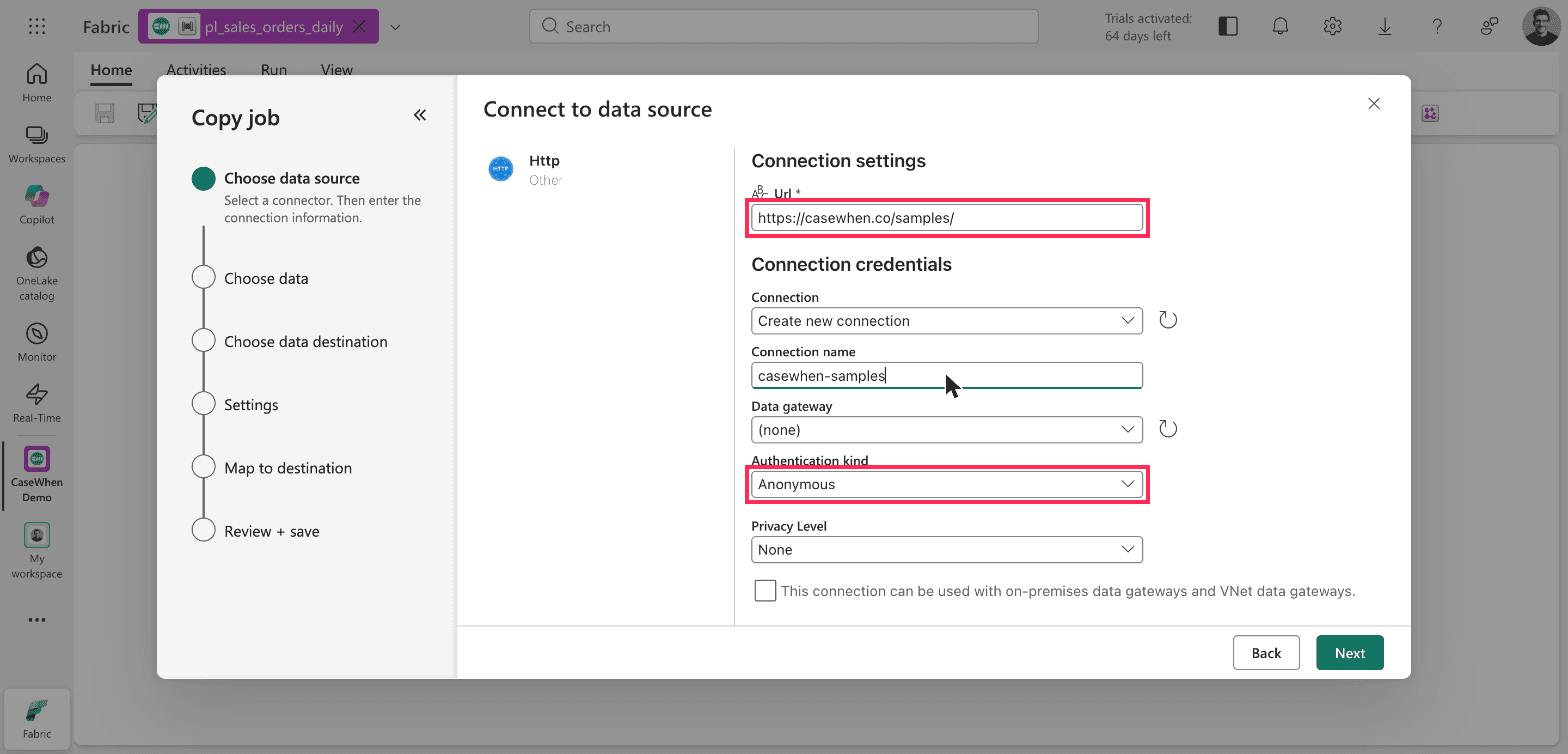Open CaseWhen Demo workspace in sidebar
Viewport: 1568px width, 754px height.
(x=37, y=474)
